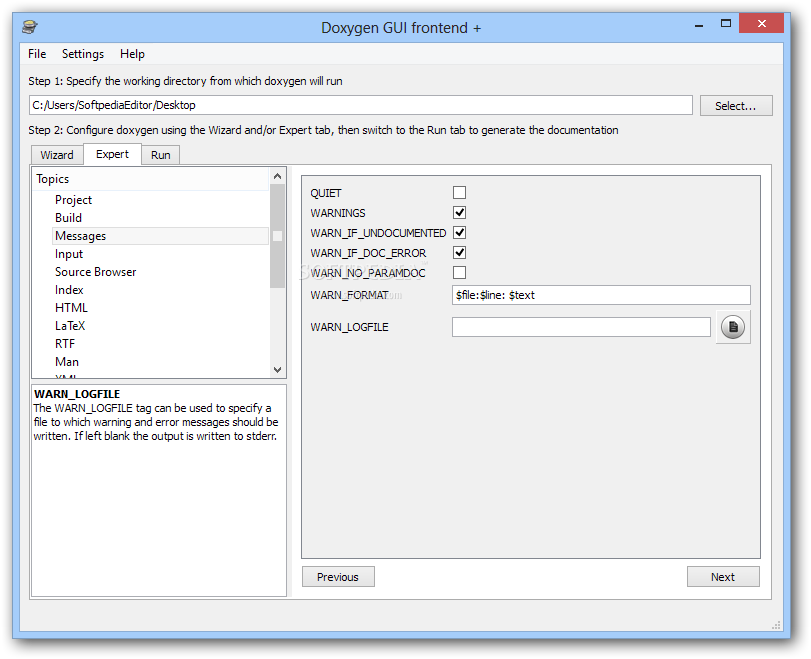Enable the QUIET checkbox
The height and width of the screenshot is (659, 811).
(459, 192)
